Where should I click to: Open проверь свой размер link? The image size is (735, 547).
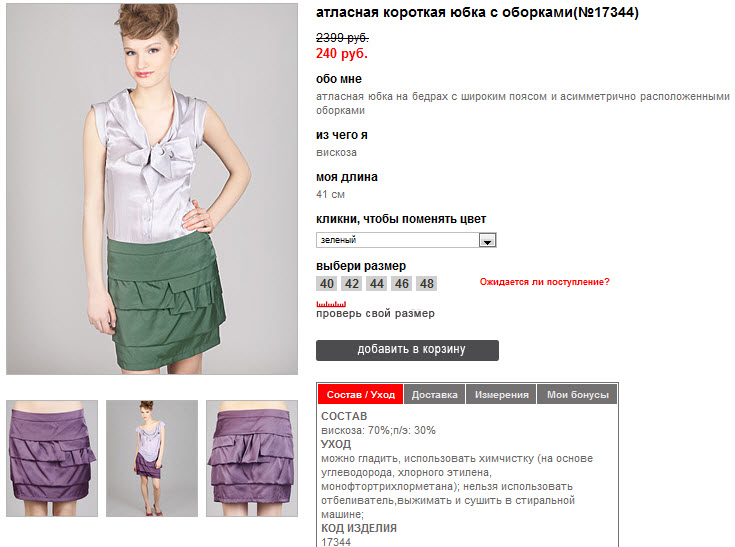(375, 313)
